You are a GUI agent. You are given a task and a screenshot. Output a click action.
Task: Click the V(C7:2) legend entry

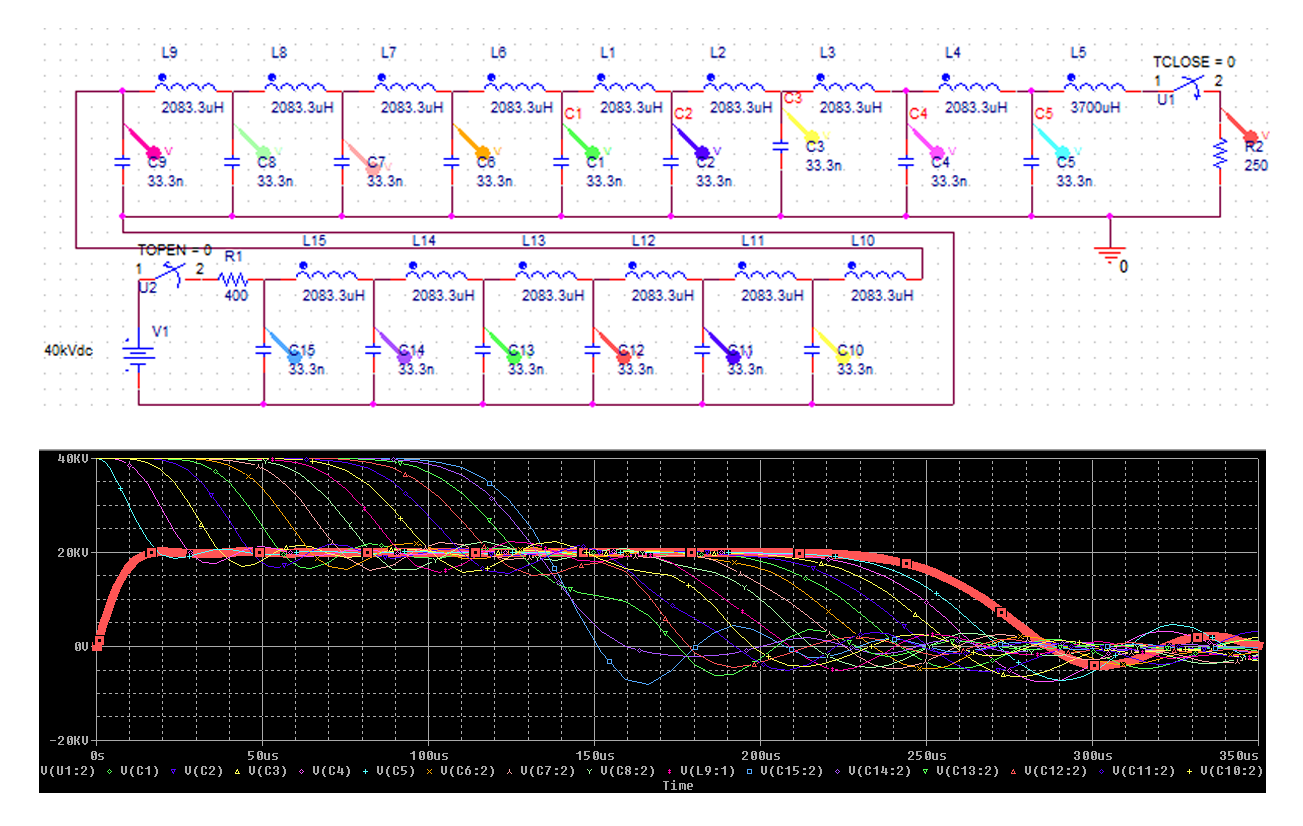(x=546, y=771)
